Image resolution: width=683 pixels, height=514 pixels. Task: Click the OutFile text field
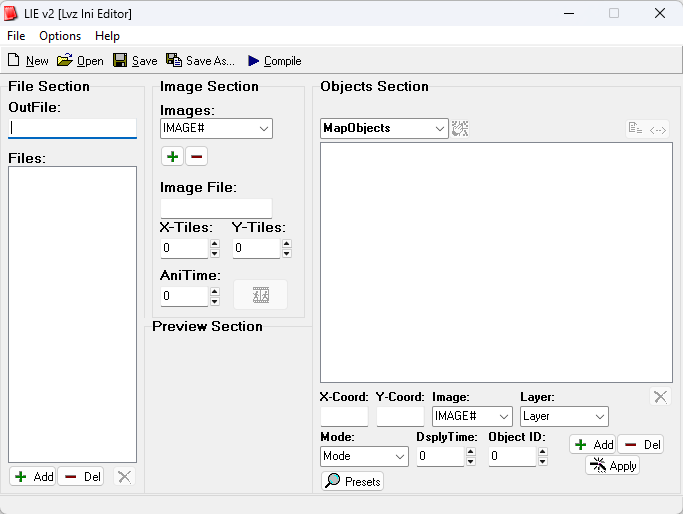(x=72, y=128)
